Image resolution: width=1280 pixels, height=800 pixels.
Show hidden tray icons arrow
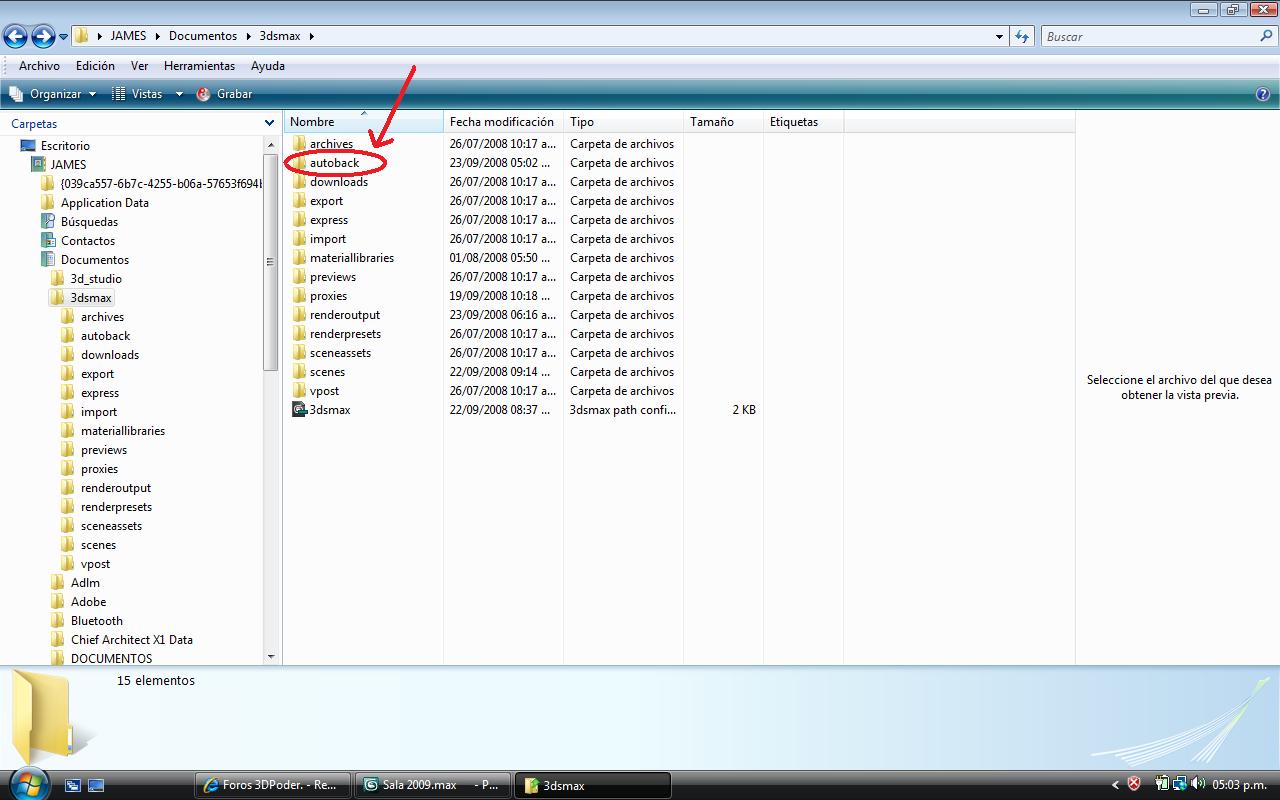pyautogui.click(x=1116, y=785)
